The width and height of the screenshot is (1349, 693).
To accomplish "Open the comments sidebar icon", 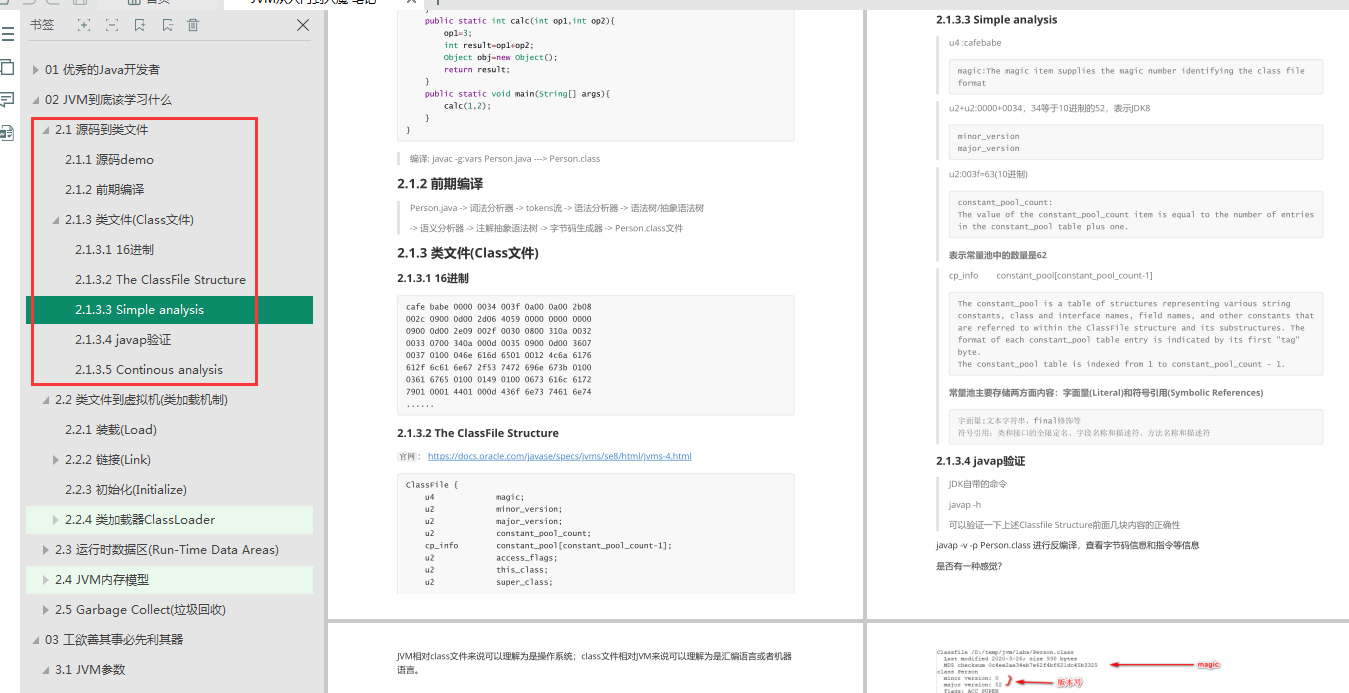I will click(x=8, y=99).
